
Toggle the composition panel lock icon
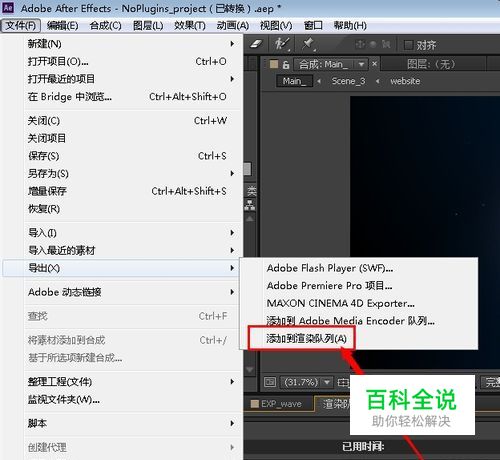point(286,64)
